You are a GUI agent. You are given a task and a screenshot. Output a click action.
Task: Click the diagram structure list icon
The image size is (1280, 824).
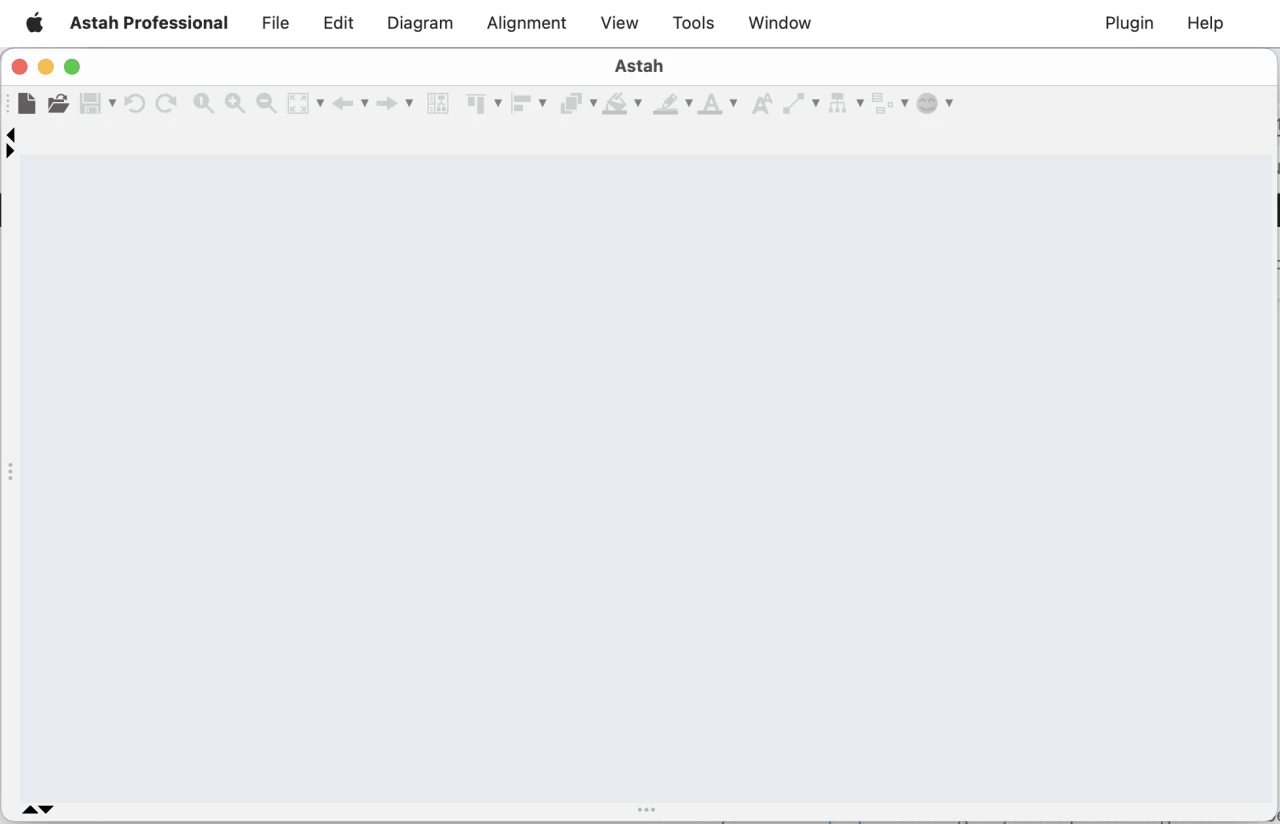(438, 103)
